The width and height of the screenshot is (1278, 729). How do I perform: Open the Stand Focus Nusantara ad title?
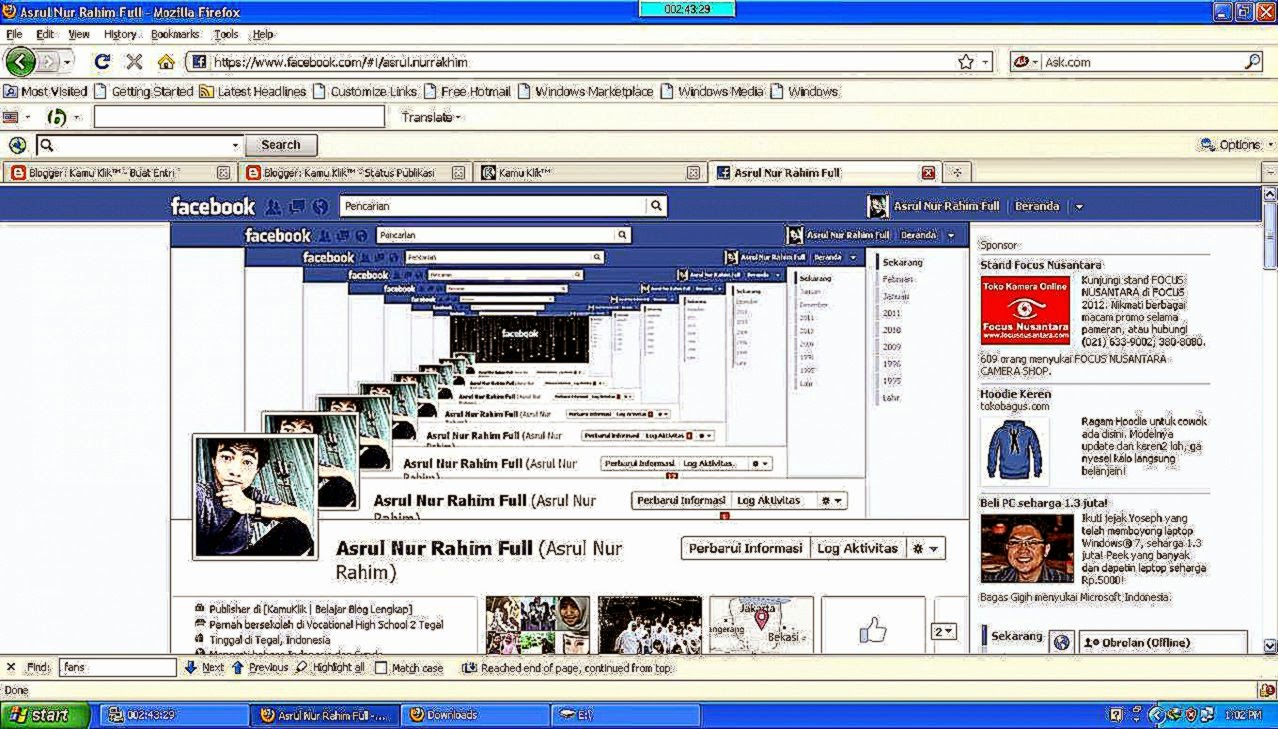1041,265
